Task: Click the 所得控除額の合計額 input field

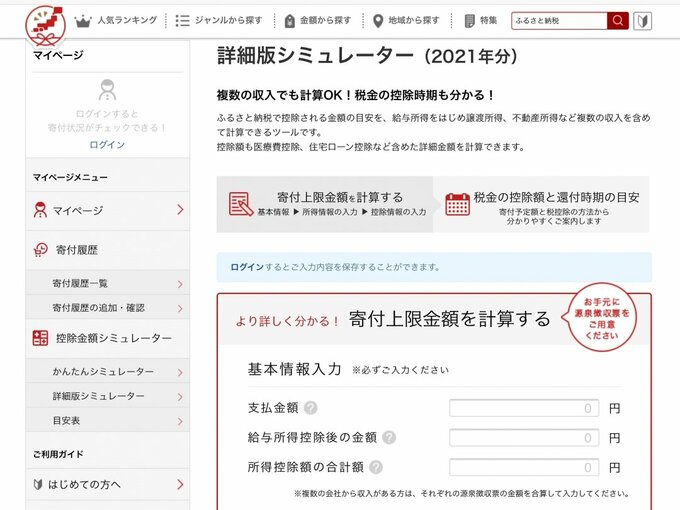Action: coord(524,467)
